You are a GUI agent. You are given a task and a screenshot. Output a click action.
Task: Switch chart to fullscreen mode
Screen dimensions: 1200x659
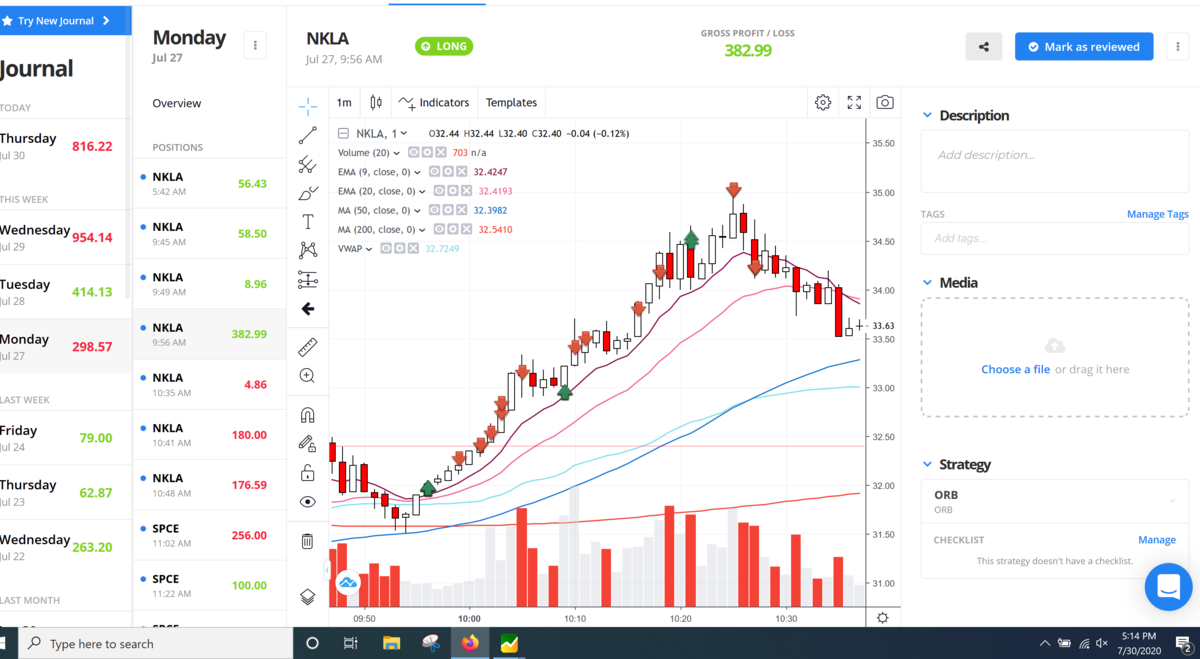pos(854,102)
